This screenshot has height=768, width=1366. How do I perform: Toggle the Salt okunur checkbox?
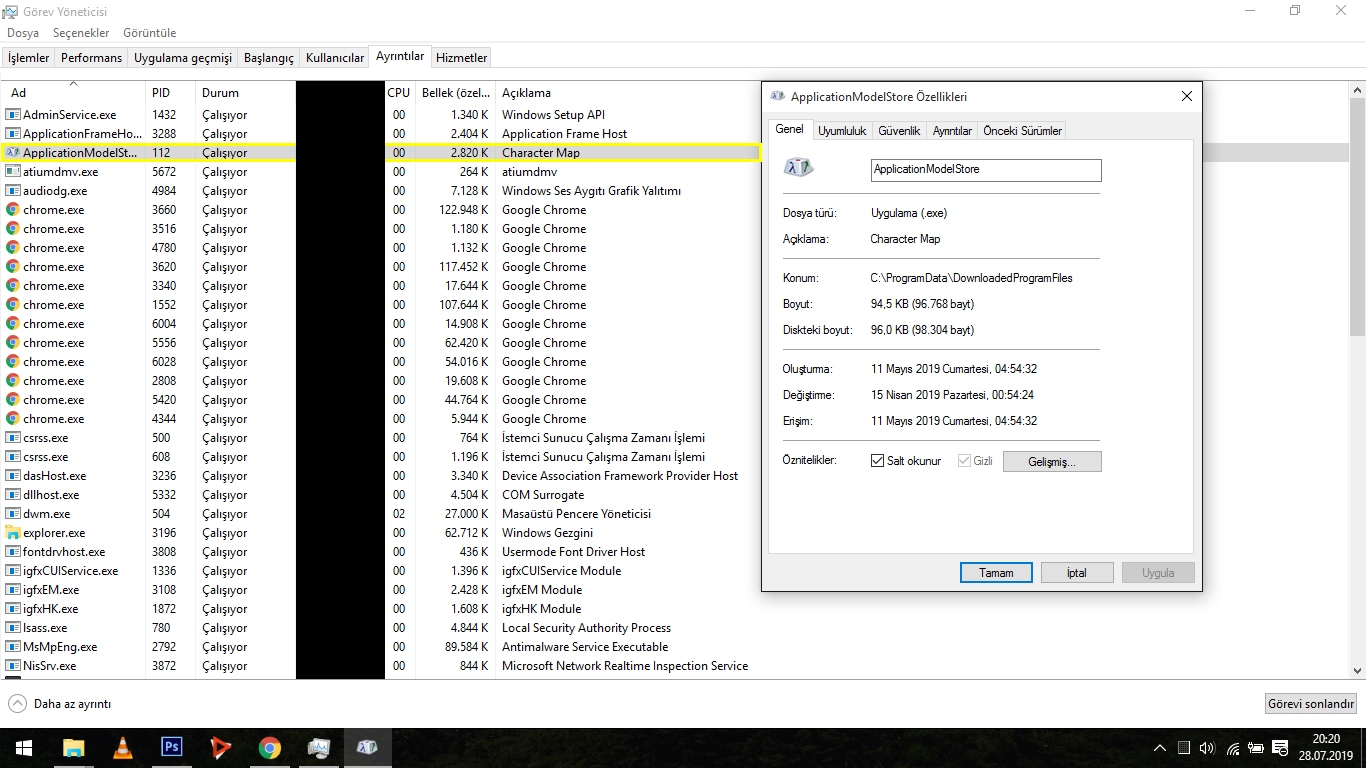pyautogui.click(x=877, y=461)
